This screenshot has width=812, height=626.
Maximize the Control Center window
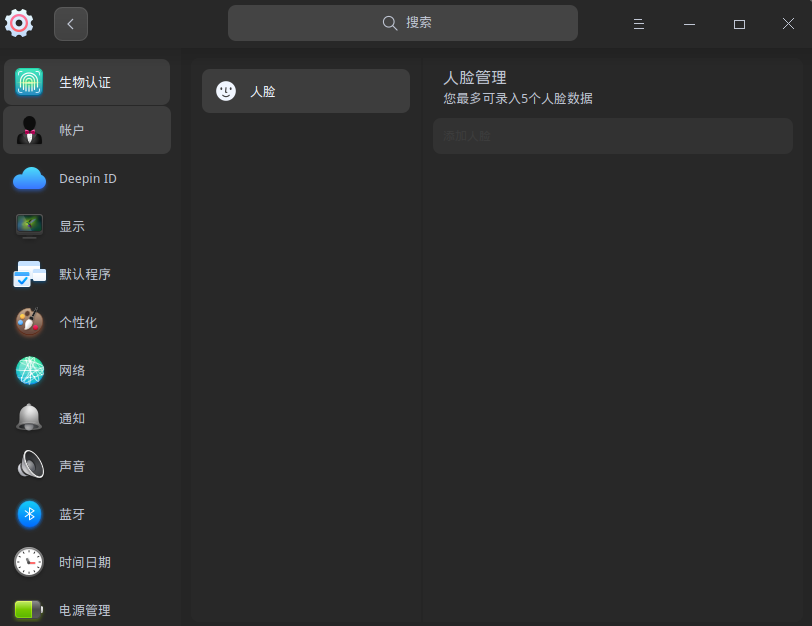tap(739, 24)
